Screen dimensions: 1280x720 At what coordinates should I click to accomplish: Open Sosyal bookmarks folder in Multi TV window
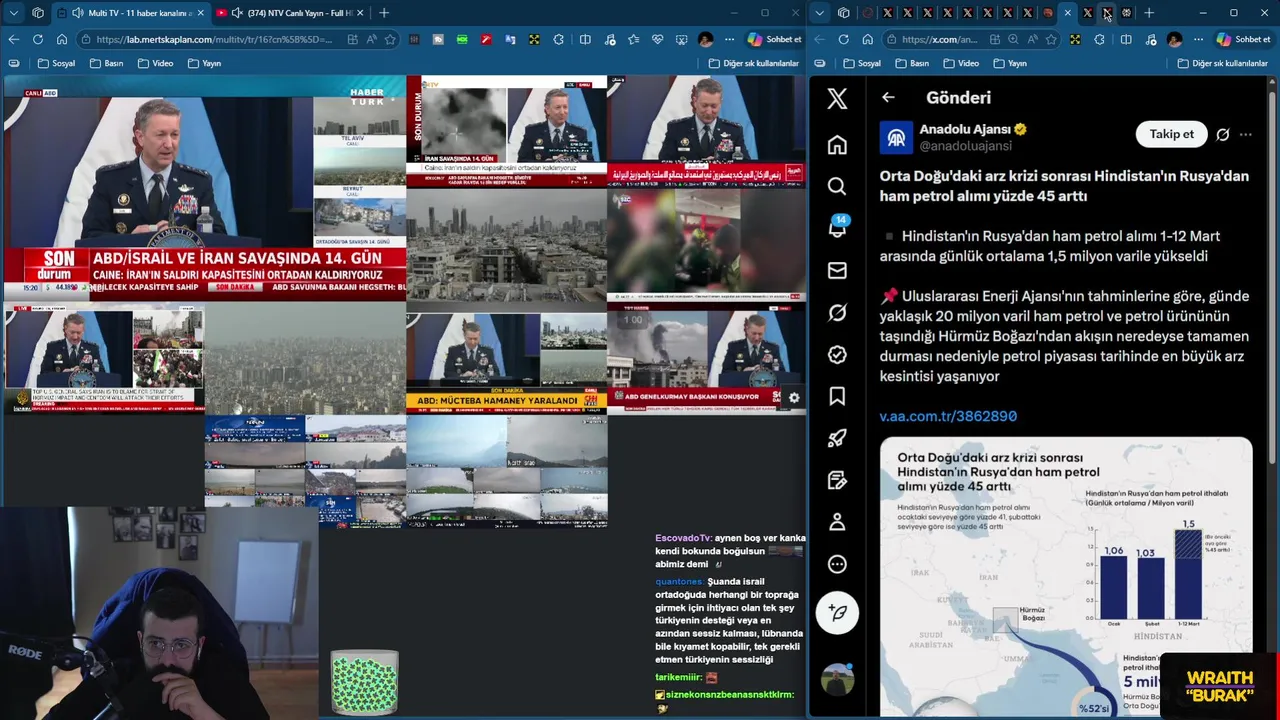(x=57, y=63)
